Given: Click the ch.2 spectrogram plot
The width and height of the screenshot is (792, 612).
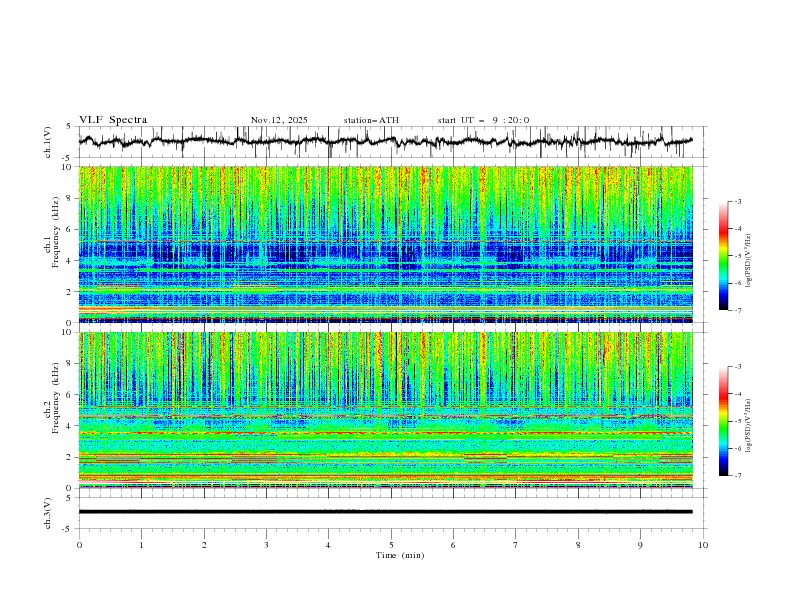Looking at the screenshot, I should pos(386,410).
